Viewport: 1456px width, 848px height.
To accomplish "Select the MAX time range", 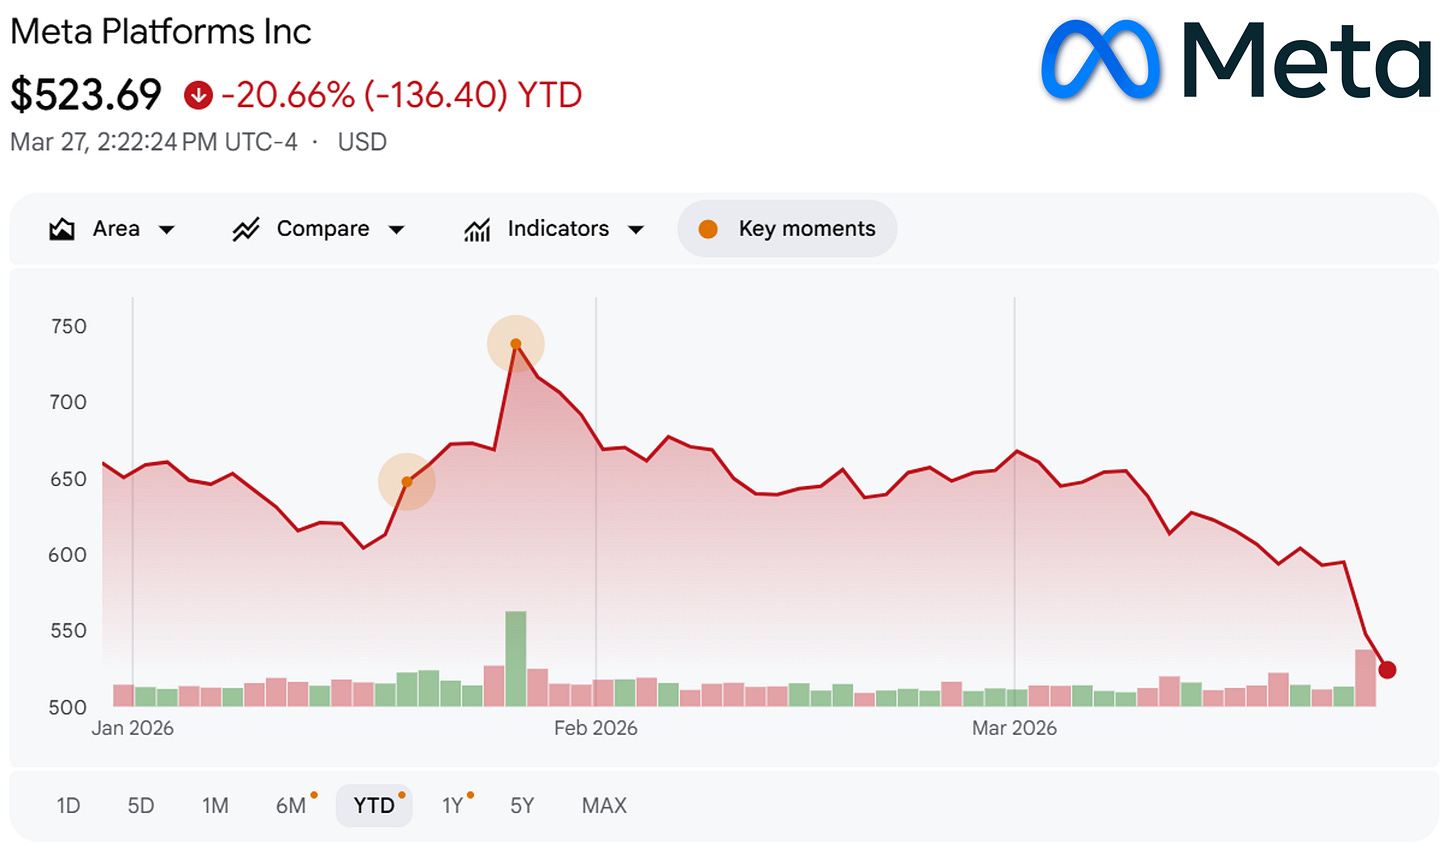I will pos(604,806).
